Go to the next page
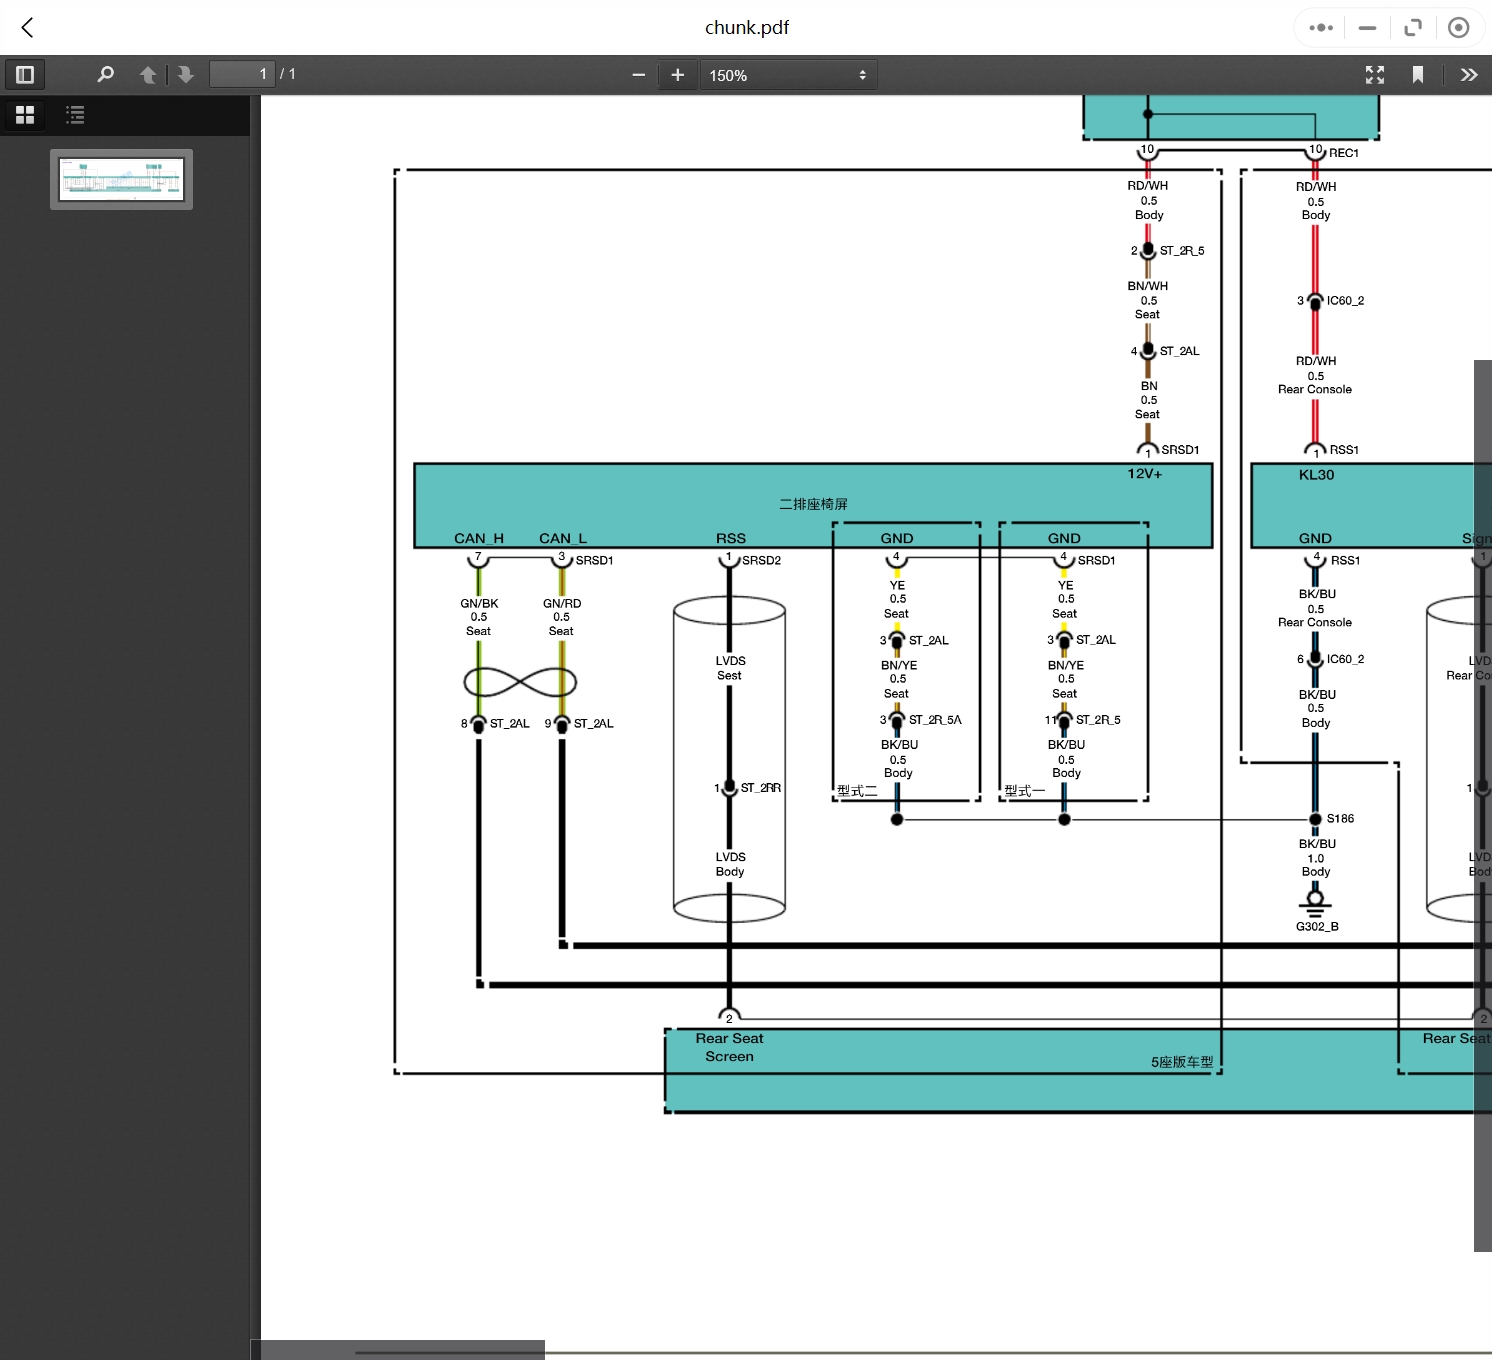The width and height of the screenshot is (1492, 1360). (x=185, y=75)
